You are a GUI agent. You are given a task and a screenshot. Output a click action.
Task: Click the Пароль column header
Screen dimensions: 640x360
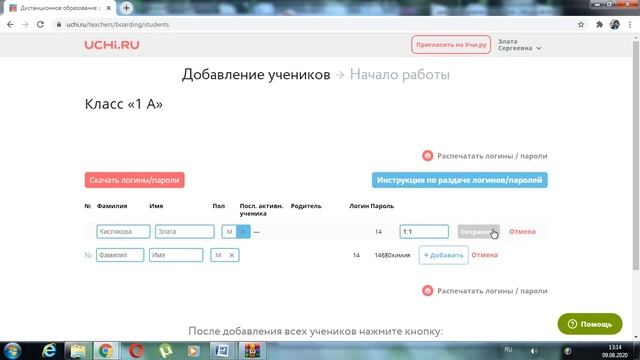[x=382, y=206]
